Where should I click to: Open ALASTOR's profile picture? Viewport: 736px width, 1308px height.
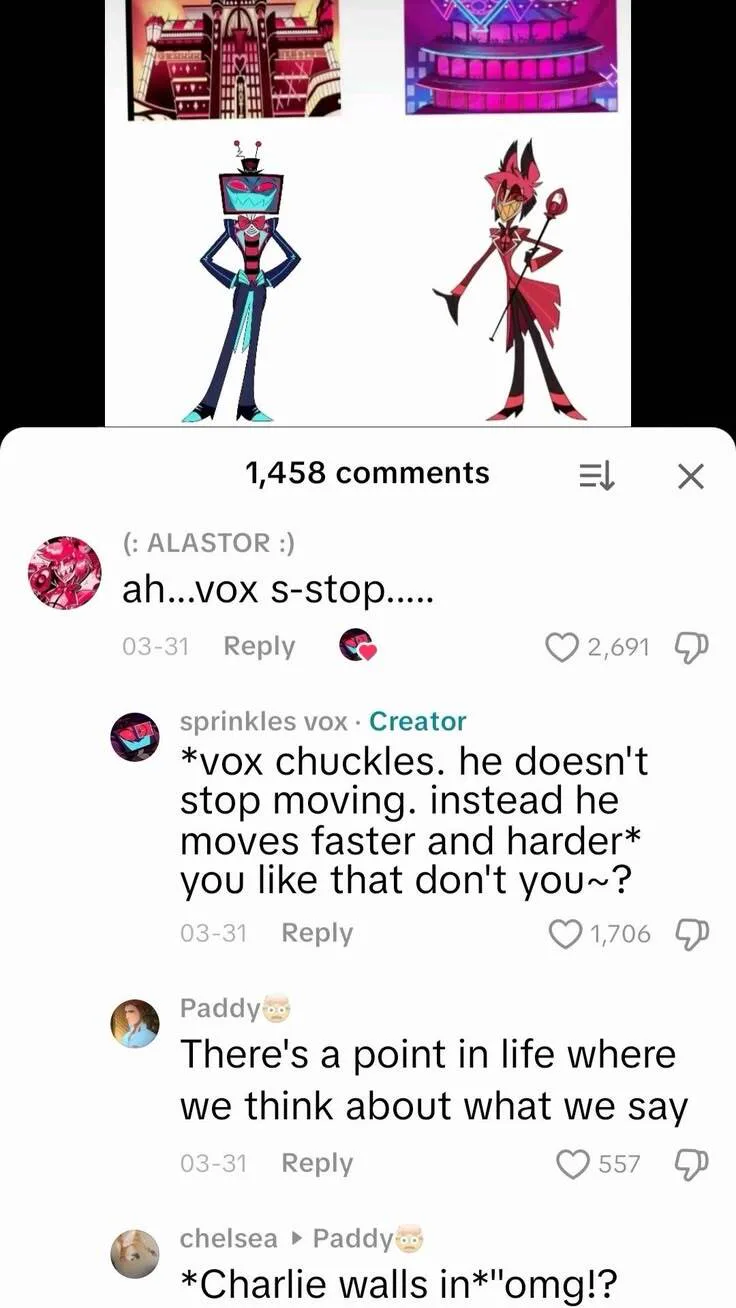[x=63, y=573]
